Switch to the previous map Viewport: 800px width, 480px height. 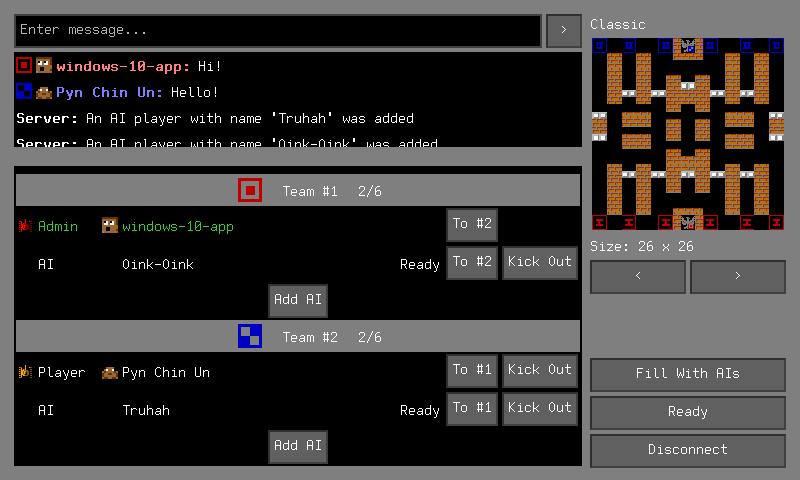pos(638,276)
